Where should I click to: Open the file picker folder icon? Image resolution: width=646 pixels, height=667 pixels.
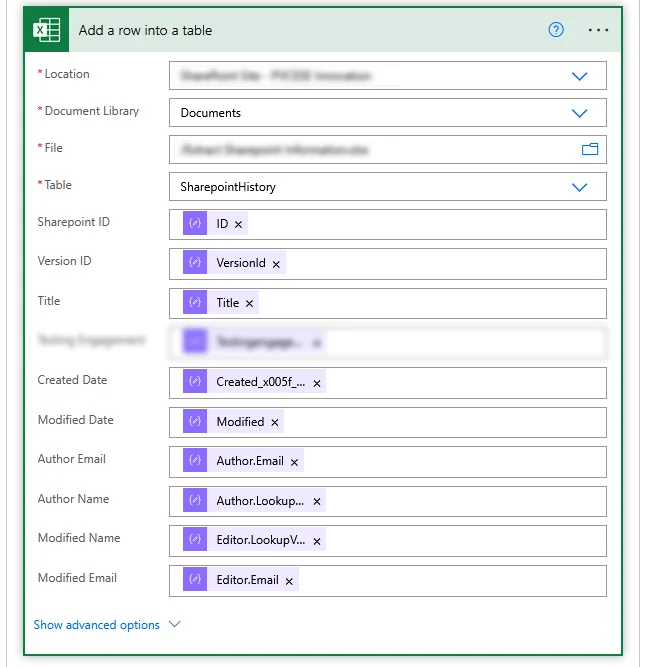(590, 149)
